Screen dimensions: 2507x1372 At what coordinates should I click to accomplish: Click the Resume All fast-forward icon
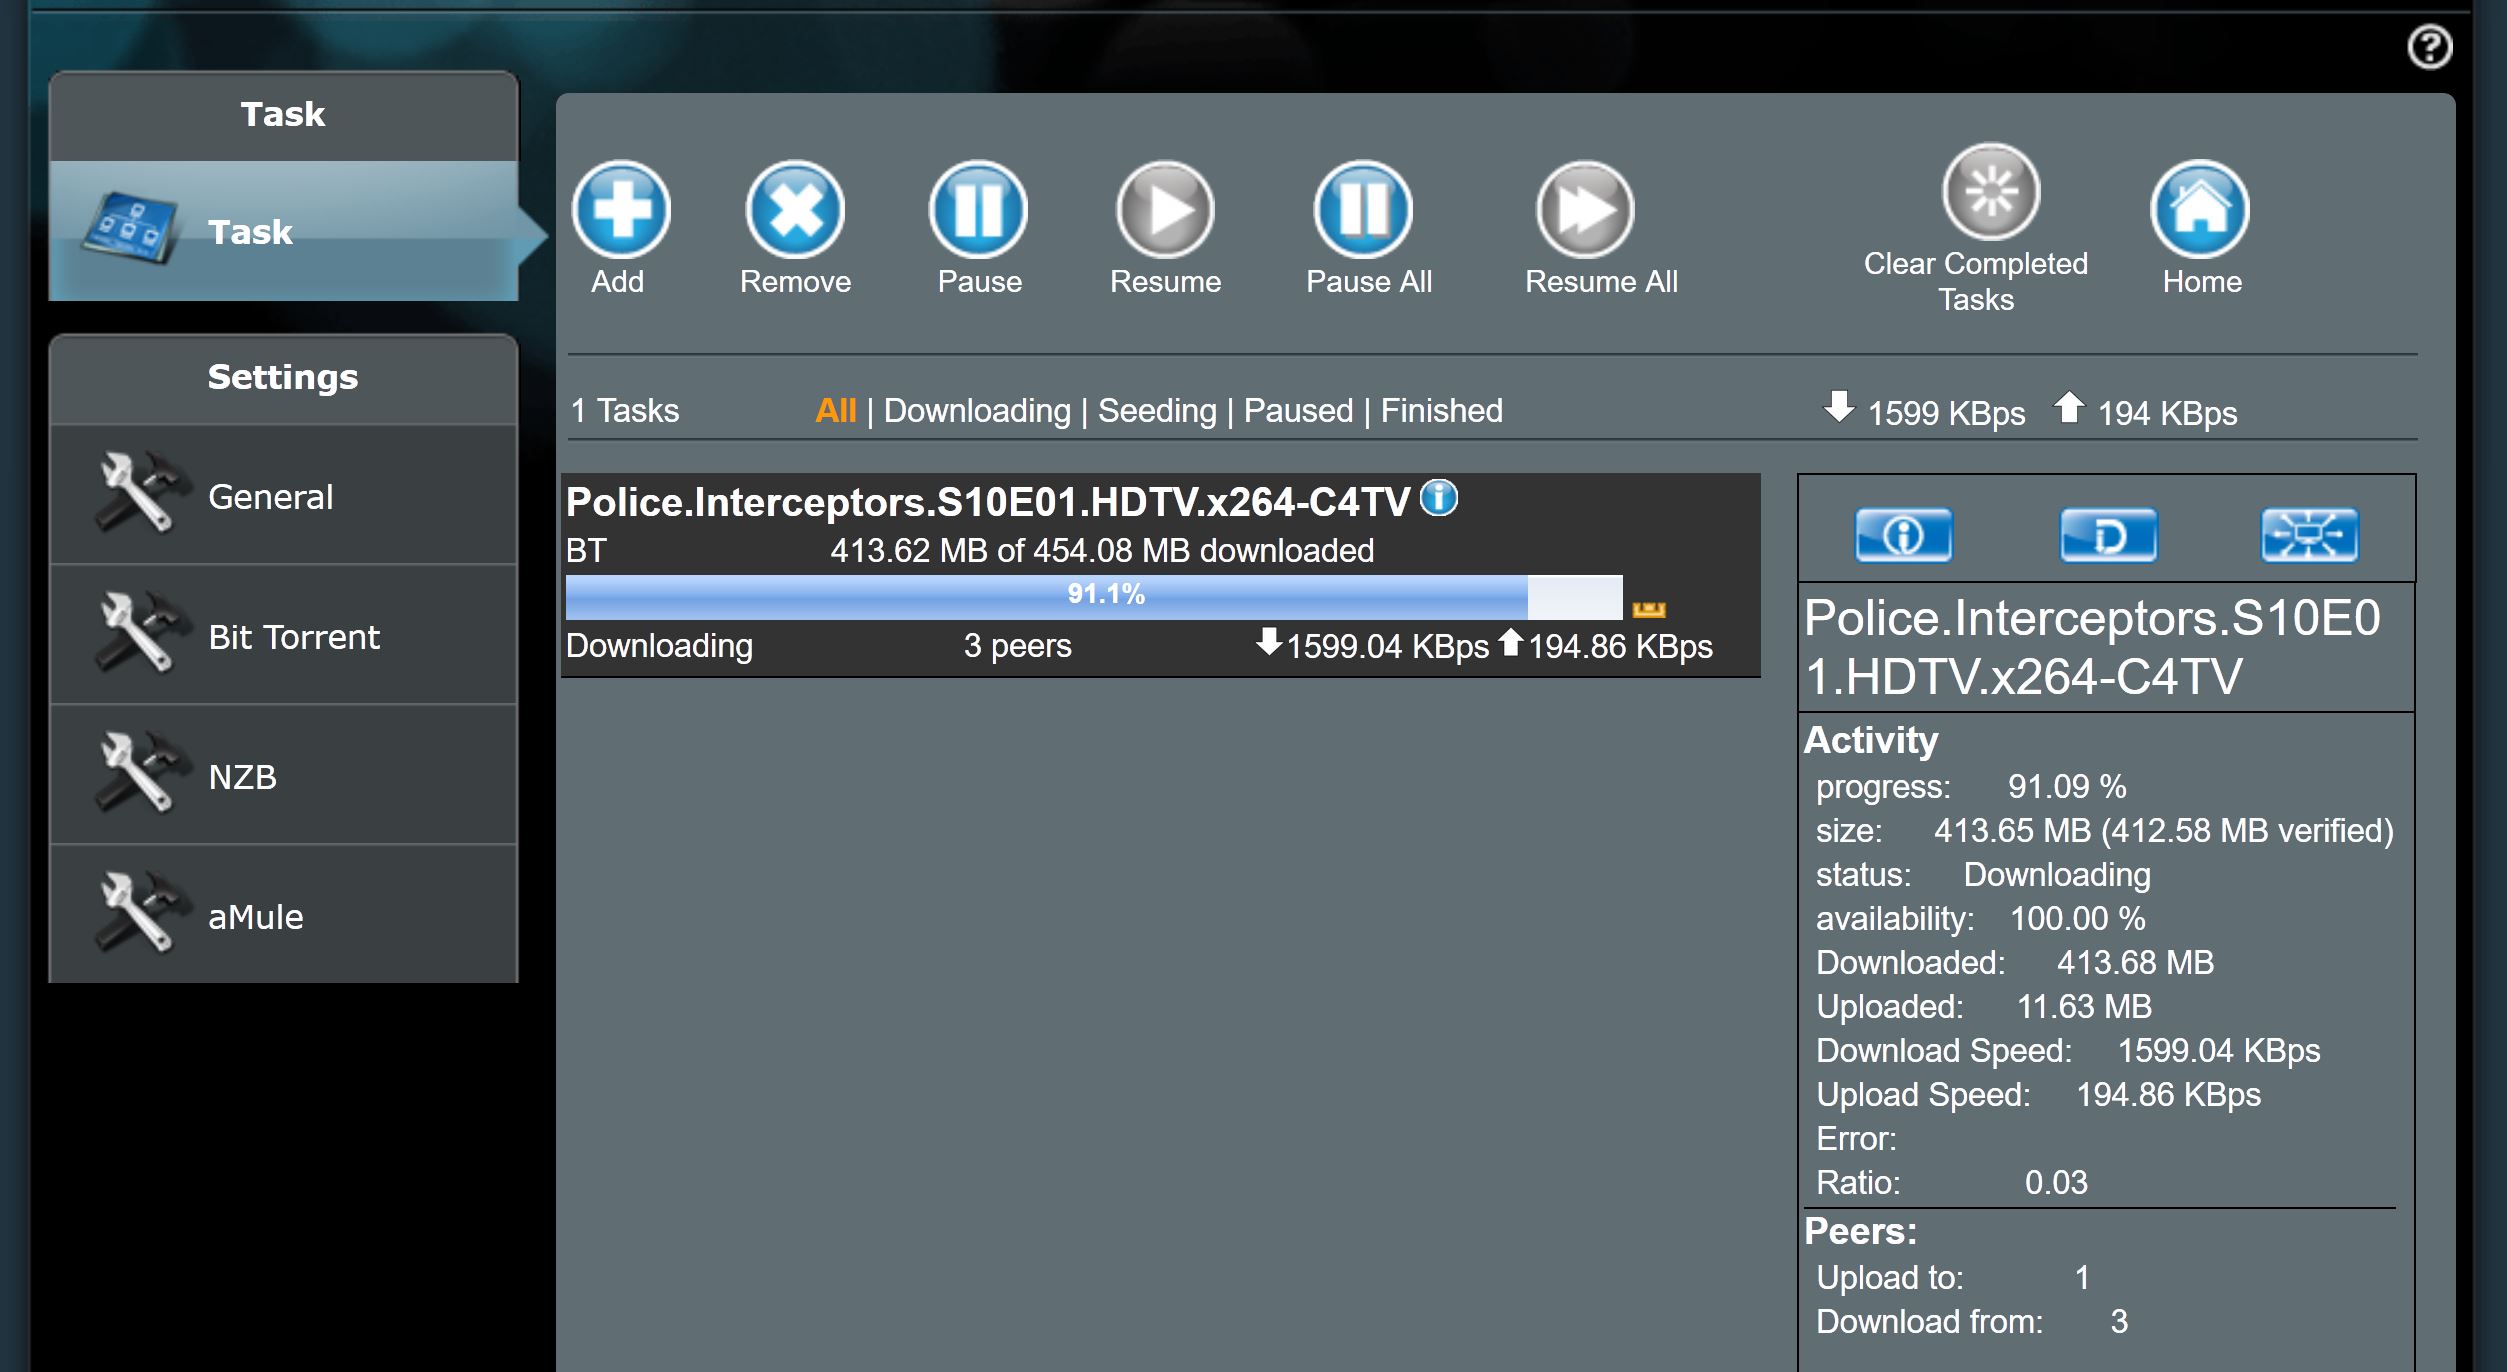pyautogui.click(x=1585, y=210)
